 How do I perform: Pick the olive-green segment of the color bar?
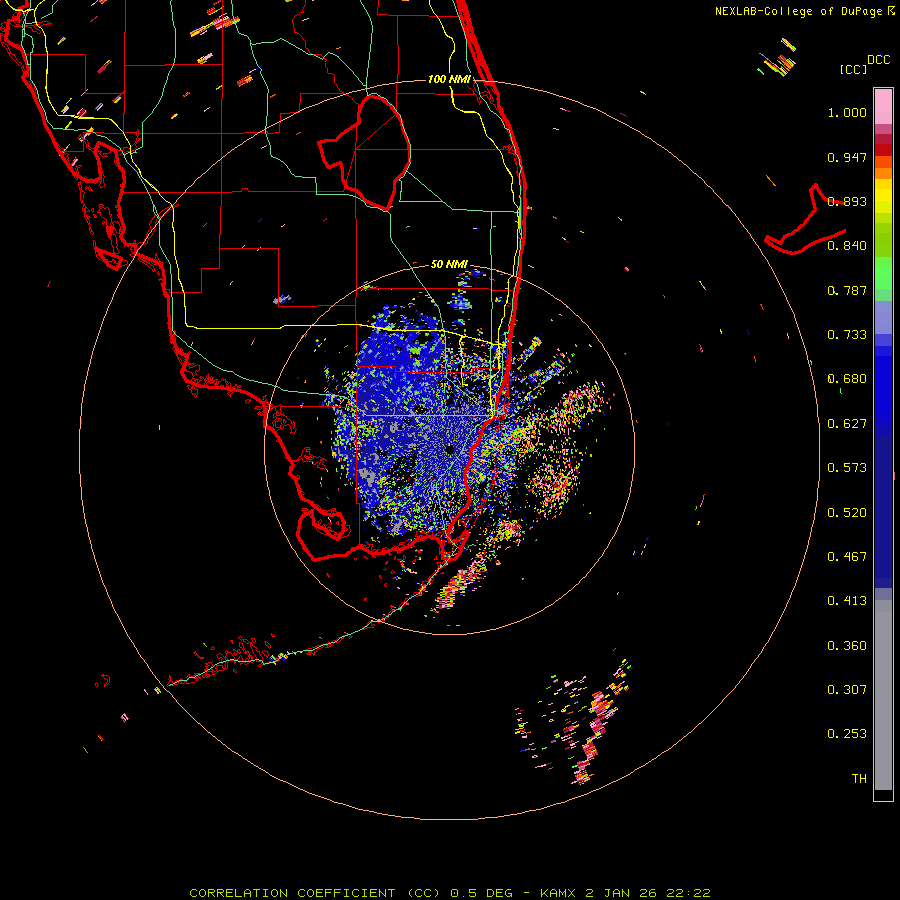883,240
